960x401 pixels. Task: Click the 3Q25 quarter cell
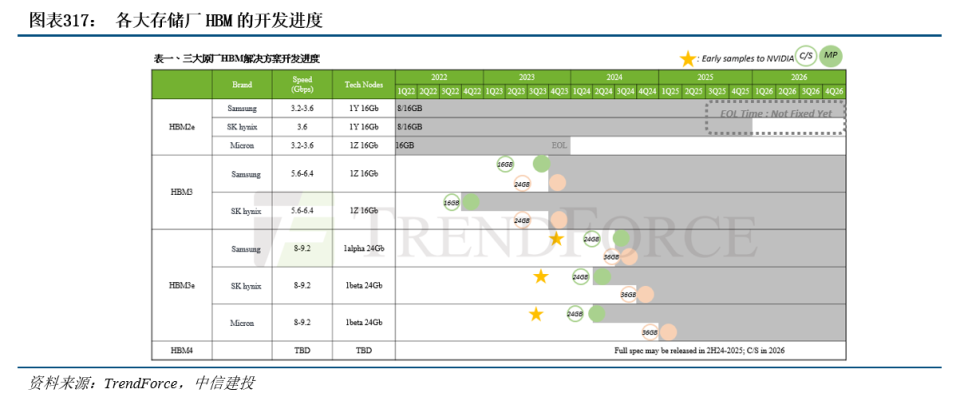717,92
